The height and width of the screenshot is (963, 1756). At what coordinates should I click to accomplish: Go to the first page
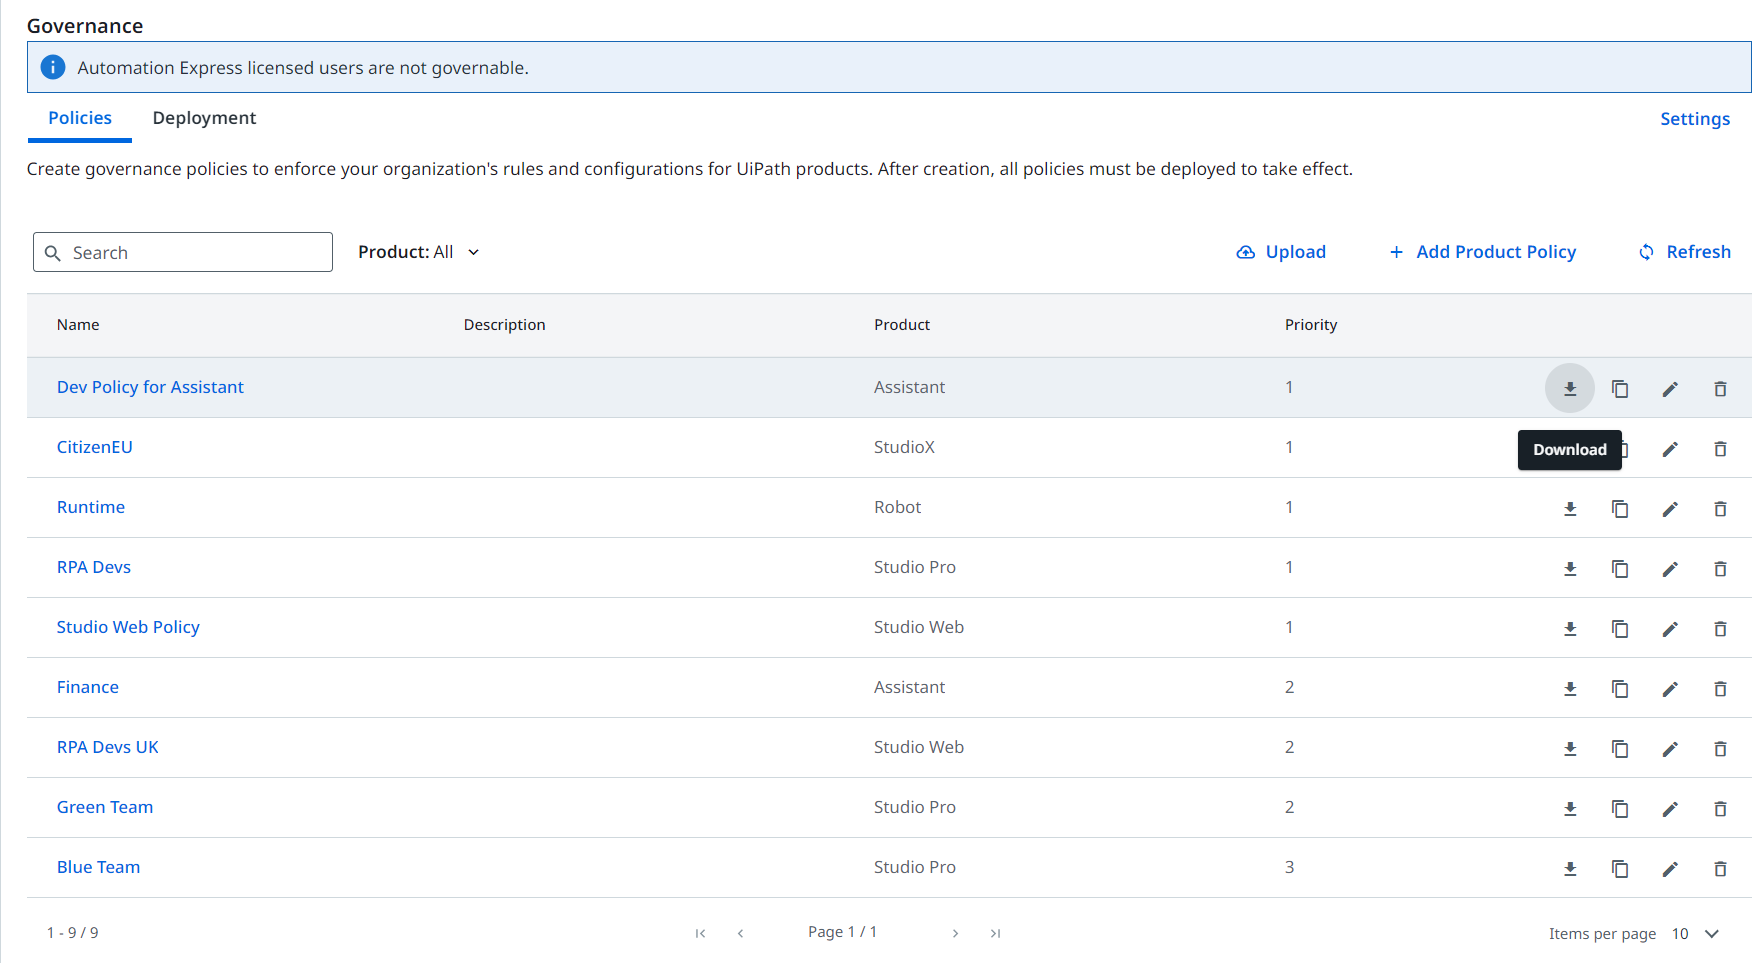(701, 933)
